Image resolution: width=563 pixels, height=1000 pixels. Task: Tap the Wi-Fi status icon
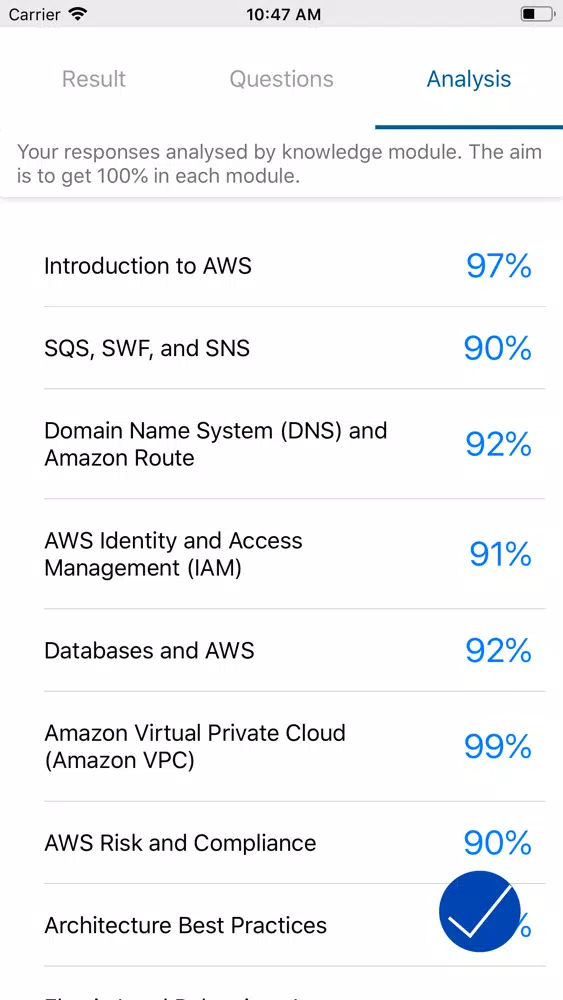[78, 13]
